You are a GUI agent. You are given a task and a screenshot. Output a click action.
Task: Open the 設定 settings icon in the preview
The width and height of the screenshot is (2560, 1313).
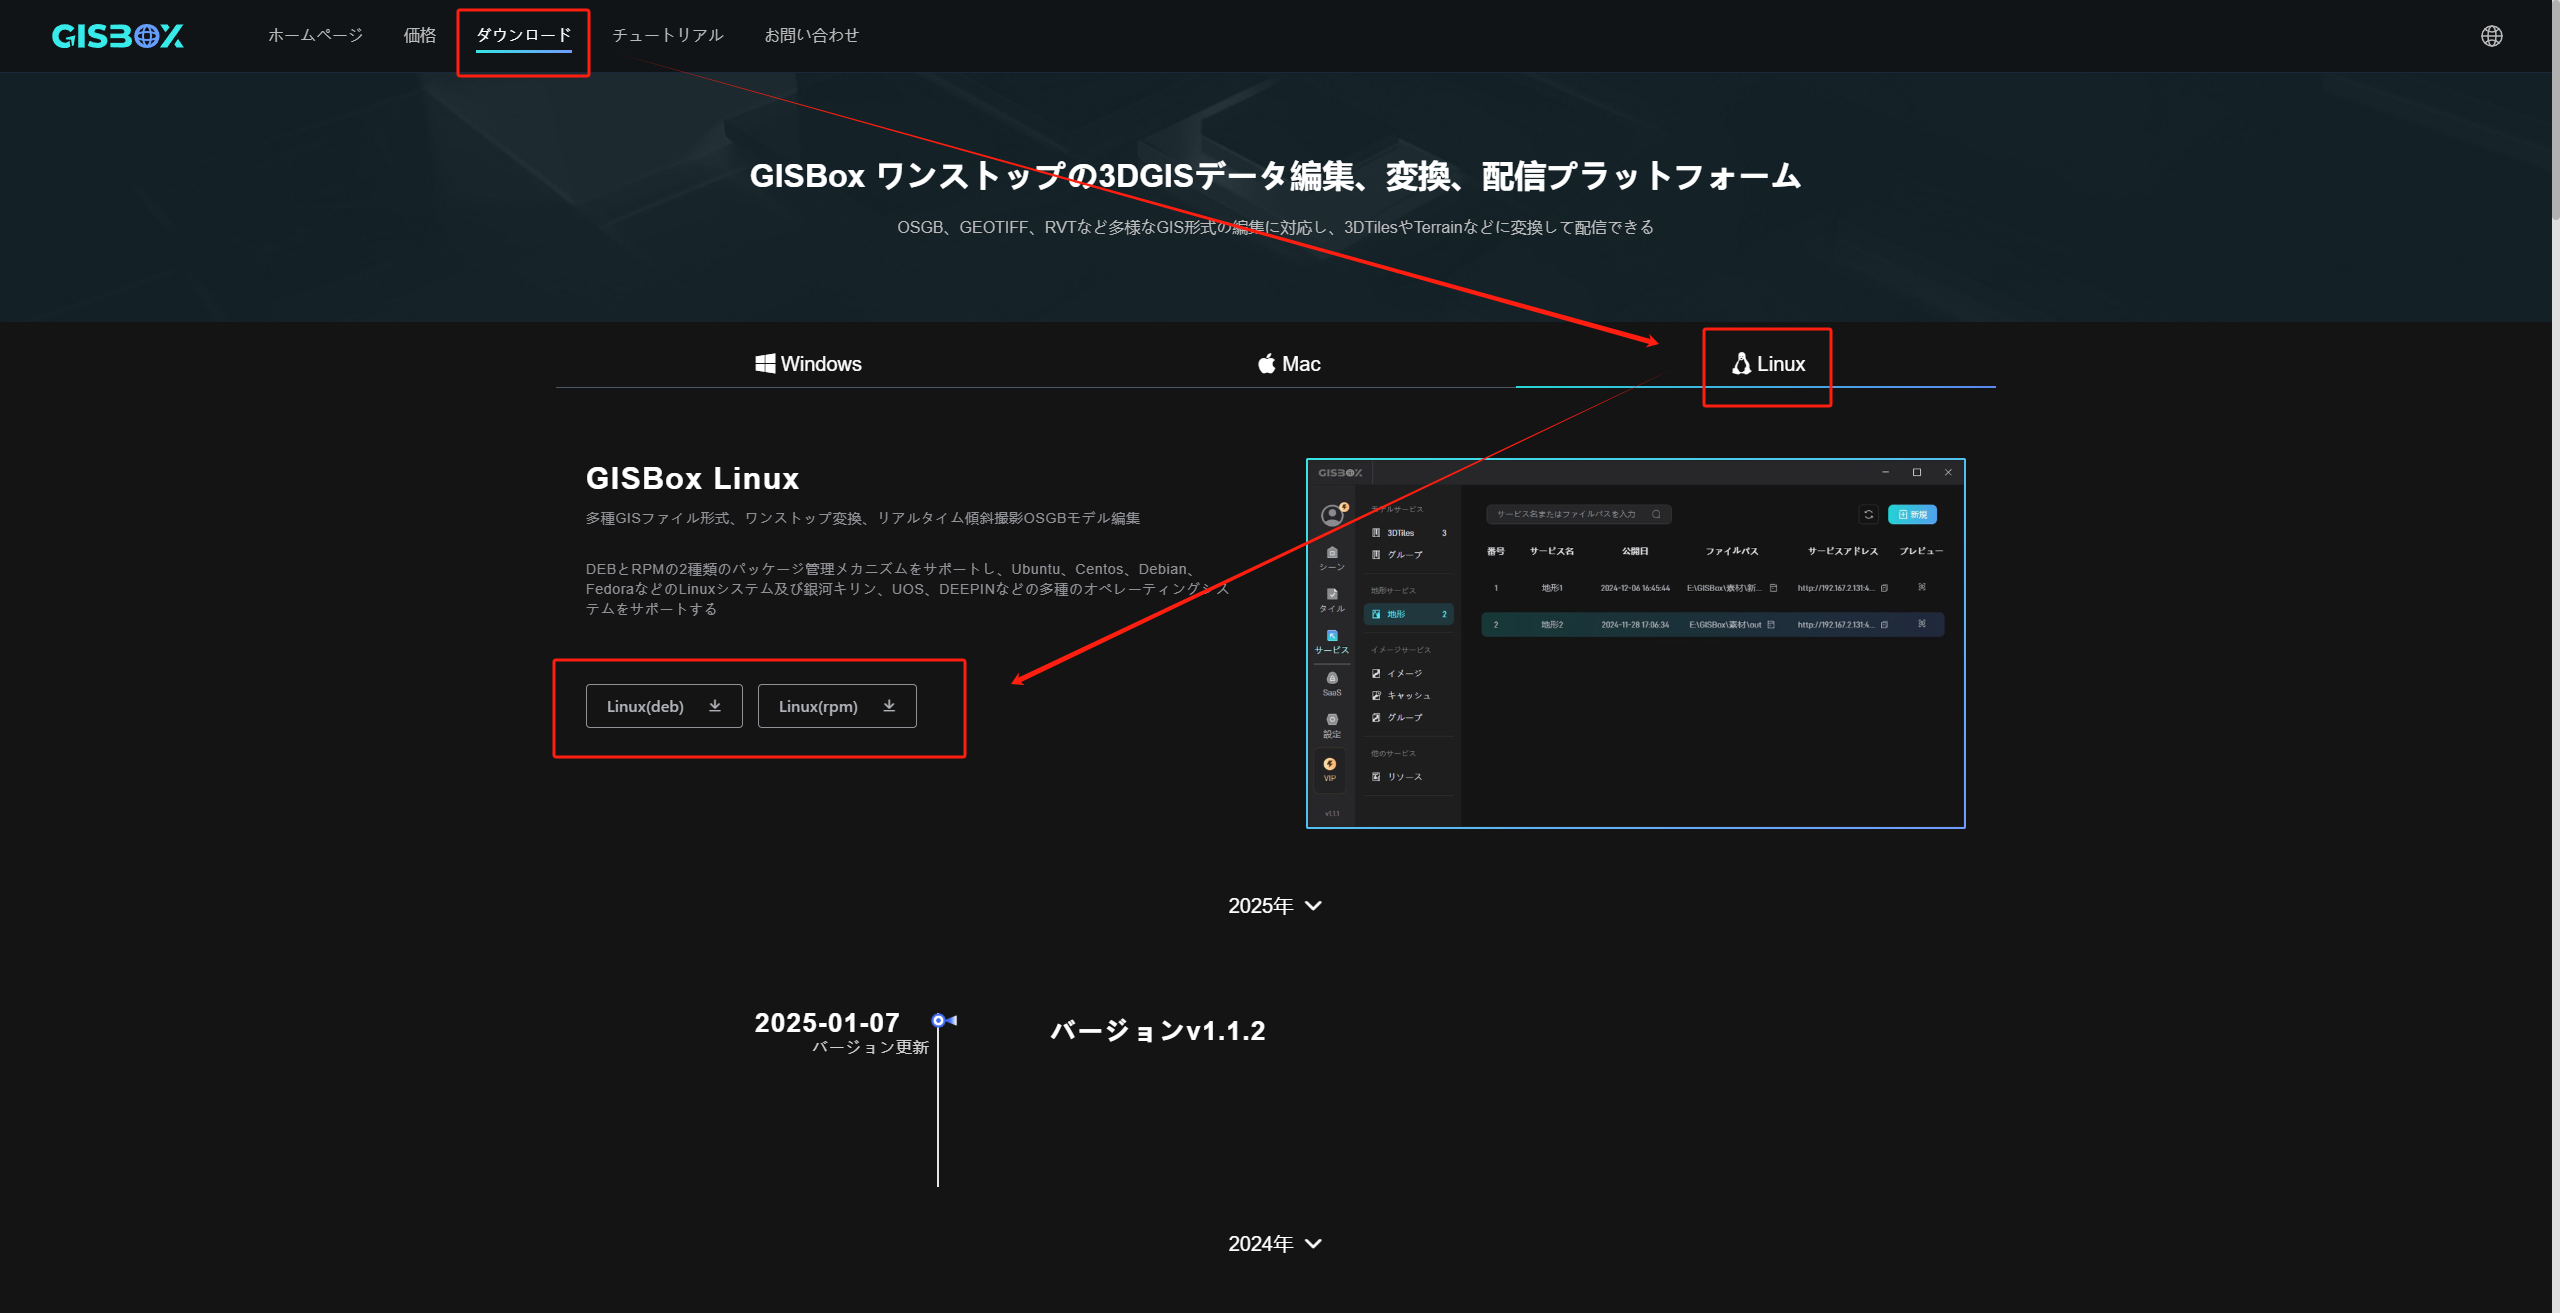[1332, 726]
